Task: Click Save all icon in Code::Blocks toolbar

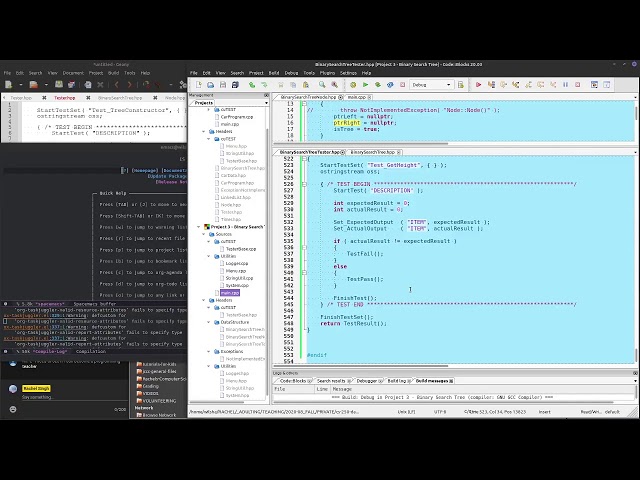Action: tap(235, 84)
